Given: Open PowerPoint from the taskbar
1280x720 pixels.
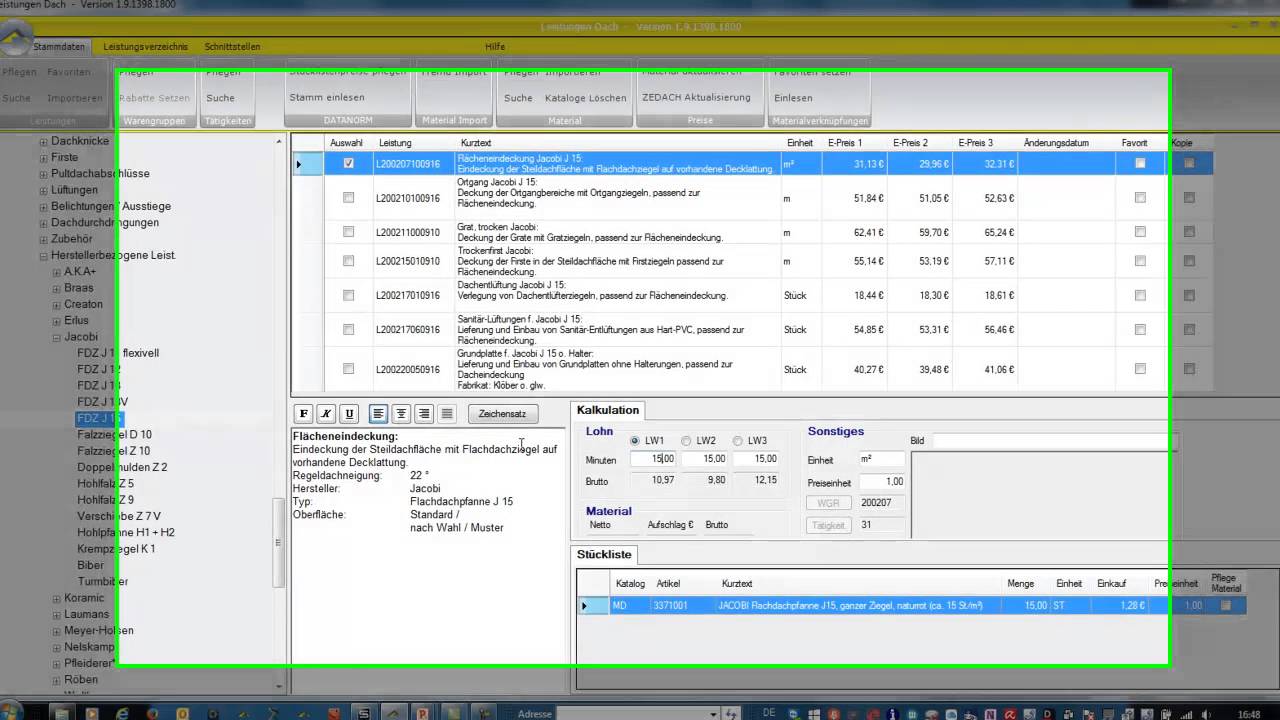Looking at the screenshot, I should click(422, 713).
